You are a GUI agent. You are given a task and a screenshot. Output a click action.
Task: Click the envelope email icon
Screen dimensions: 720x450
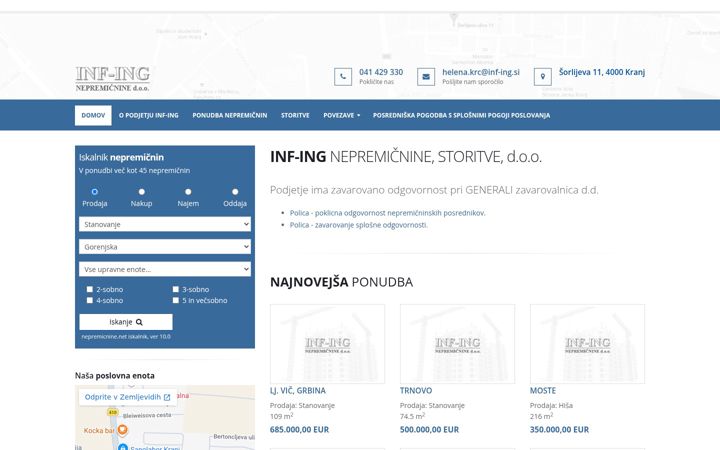[426, 77]
